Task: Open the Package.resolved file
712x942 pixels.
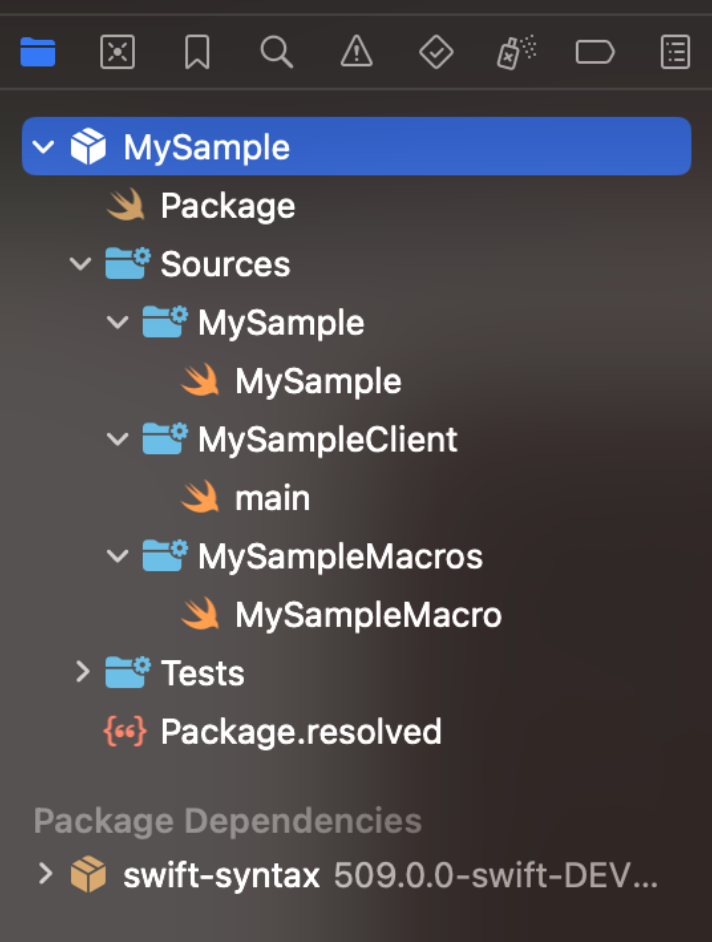Action: click(273, 732)
